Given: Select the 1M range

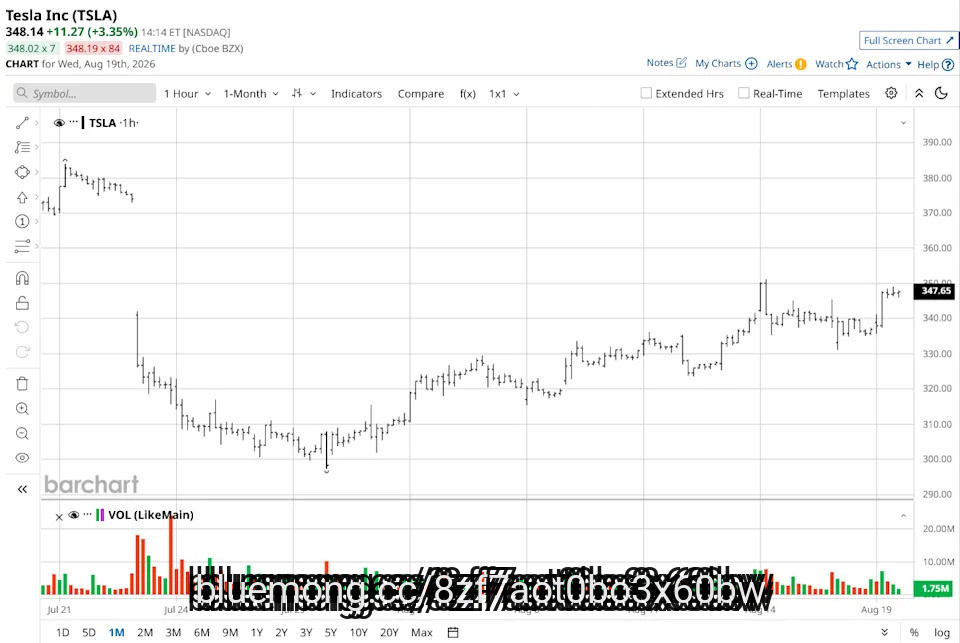Looking at the screenshot, I should tap(116, 633).
